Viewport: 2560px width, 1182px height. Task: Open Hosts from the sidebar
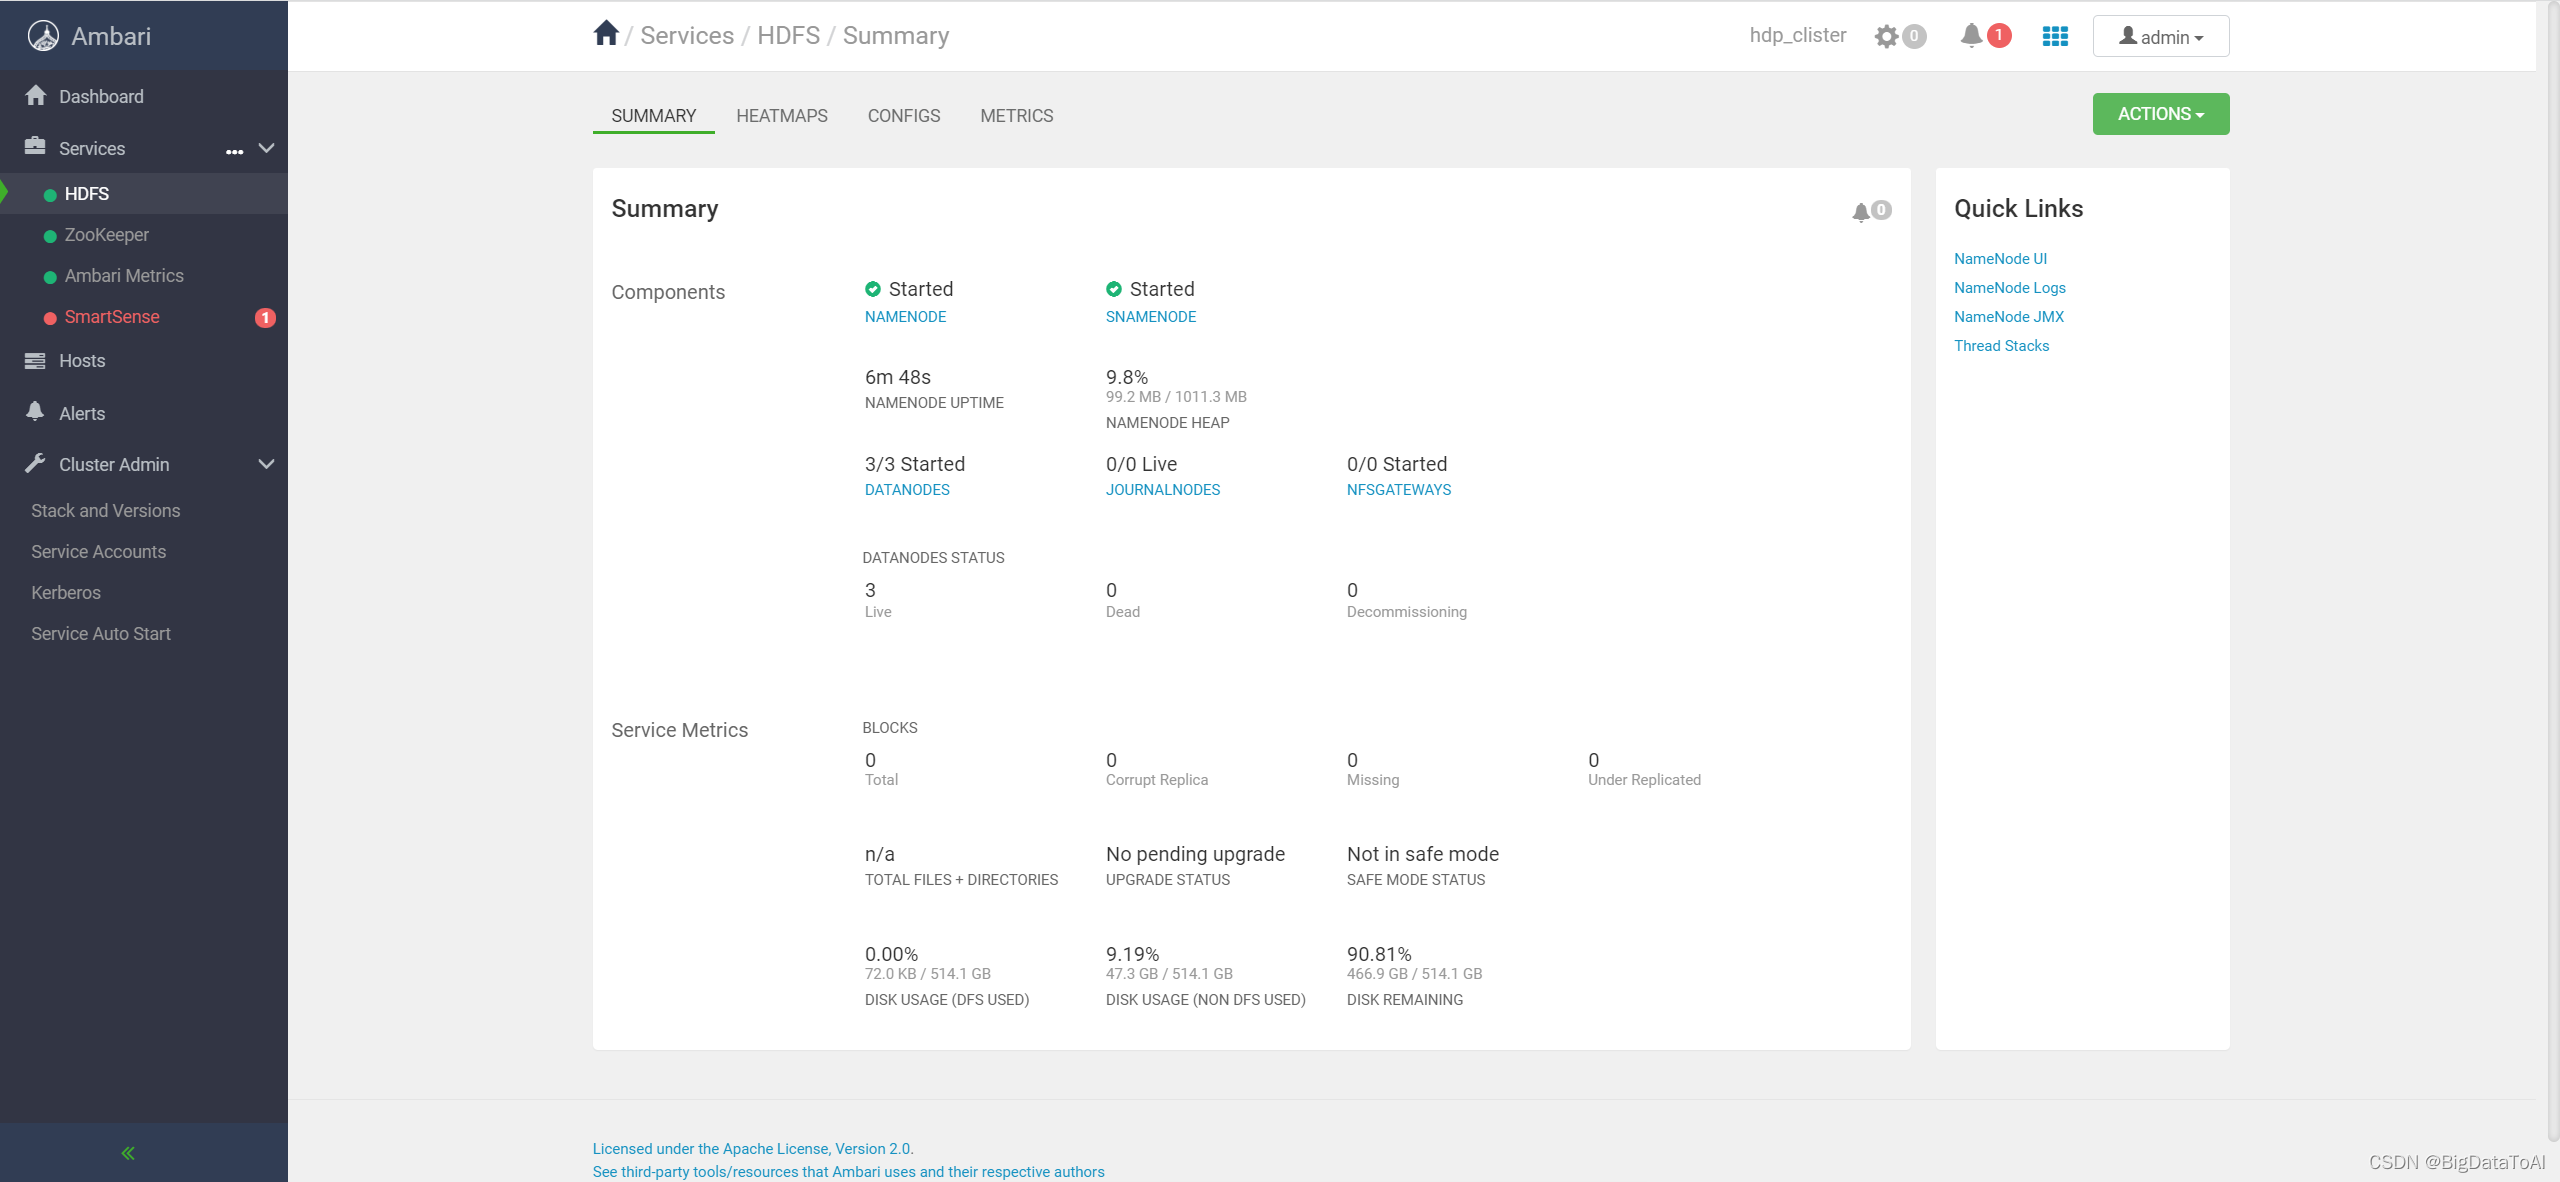[x=82, y=361]
